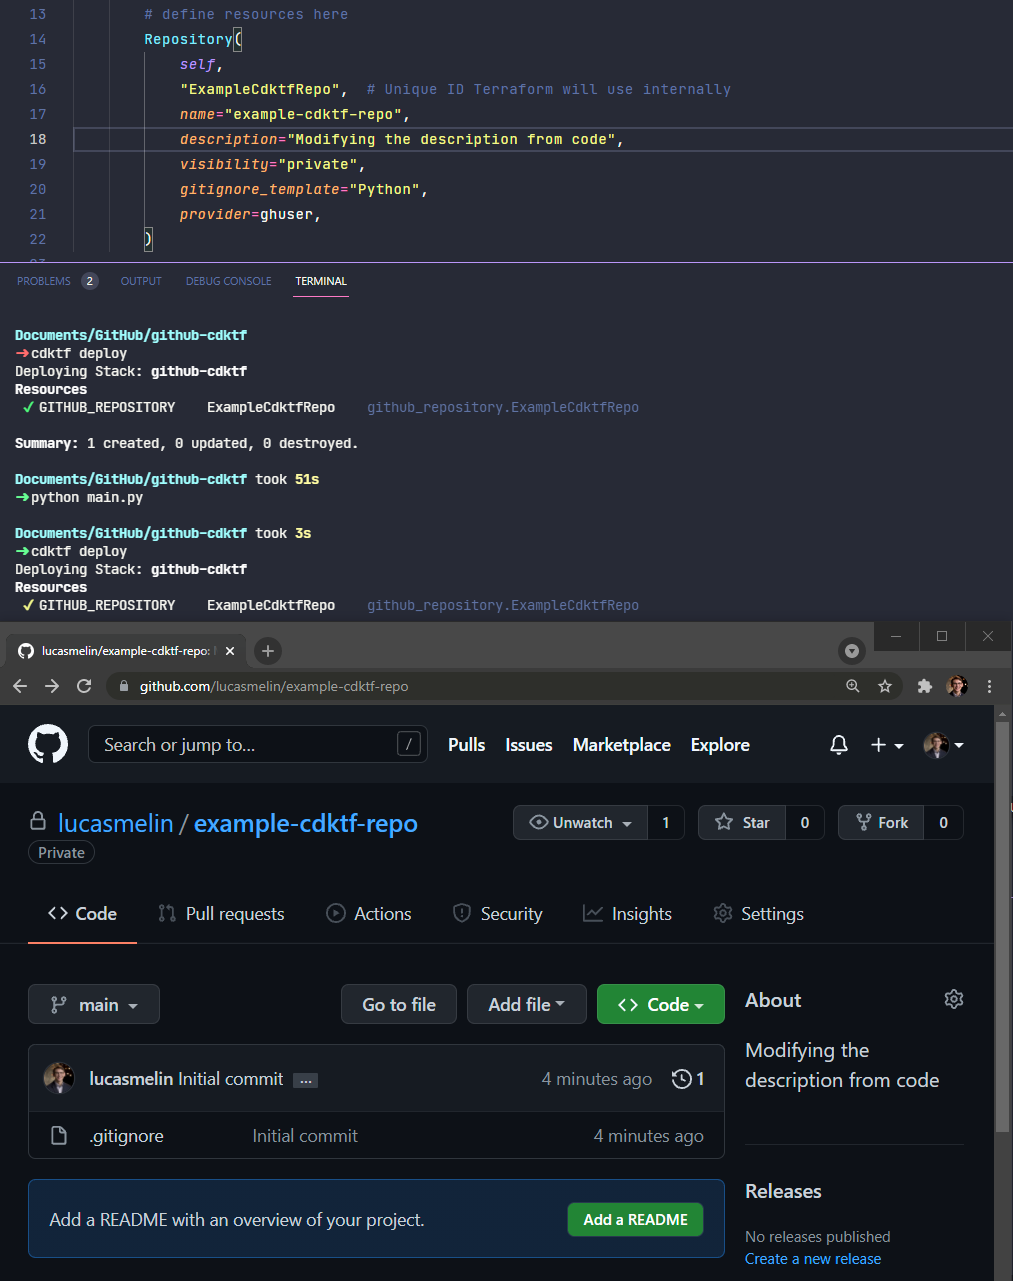Click the Add a README button

635,1220
